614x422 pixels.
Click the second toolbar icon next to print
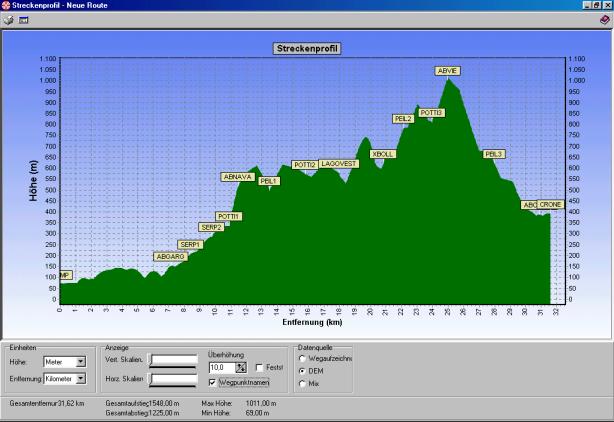pyautogui.click(x=23, y=19)
